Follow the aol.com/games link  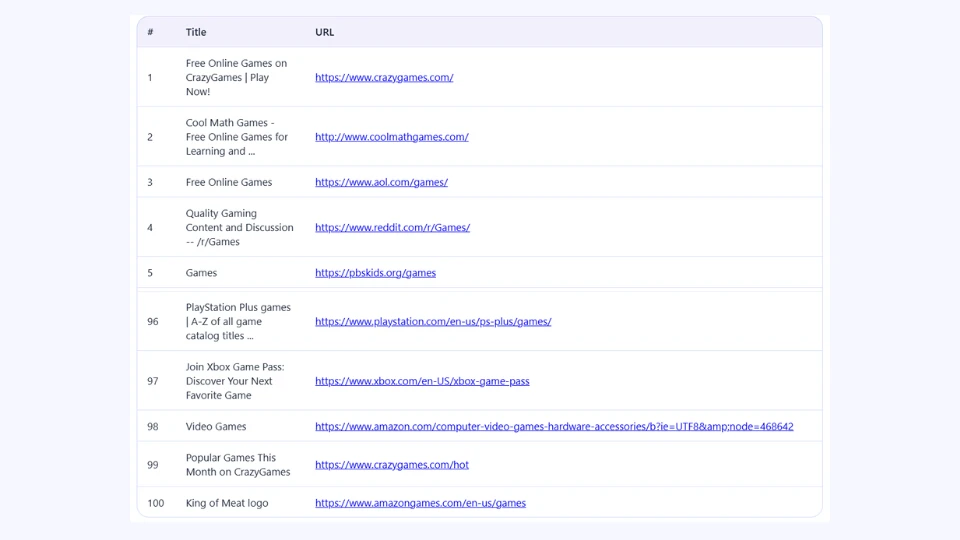pyautogui.click(x=381, y=182)
